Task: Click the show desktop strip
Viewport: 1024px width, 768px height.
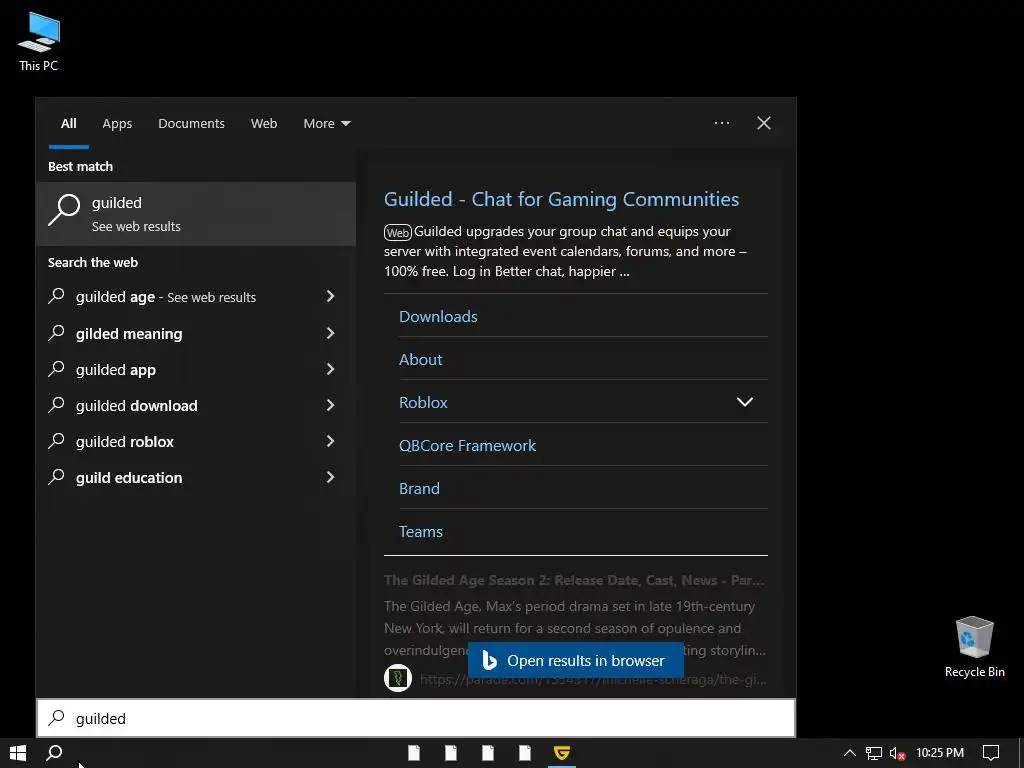Action: (x=1021, y=753)
